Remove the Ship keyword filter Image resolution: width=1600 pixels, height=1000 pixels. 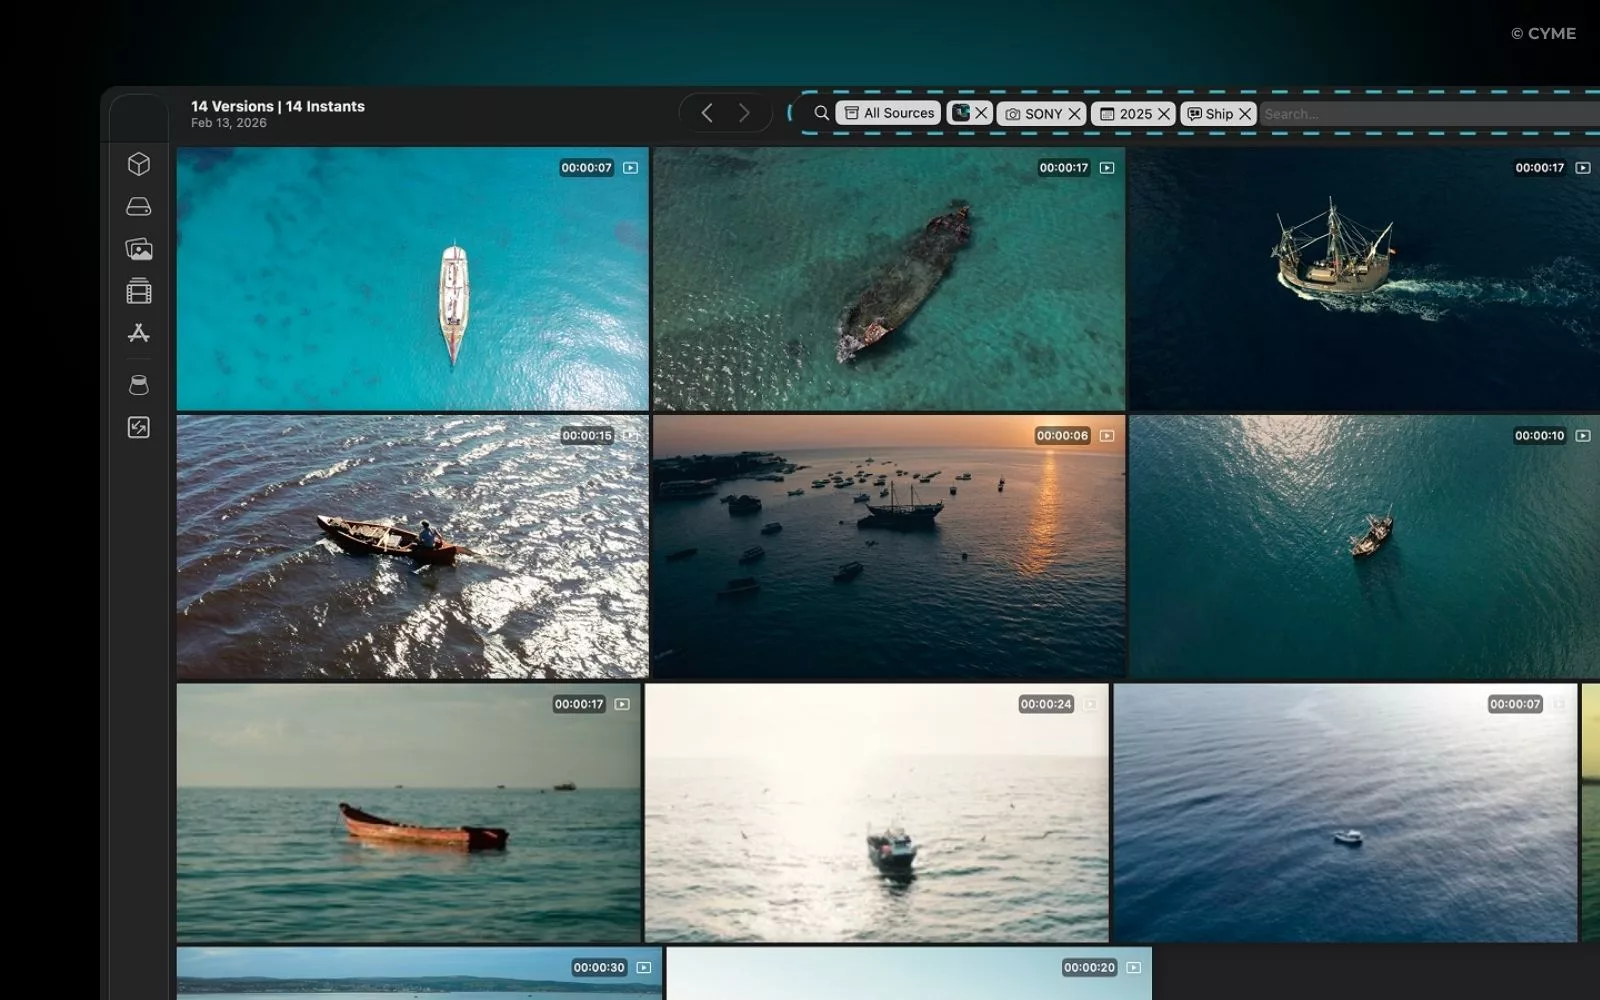[1246, 114]
